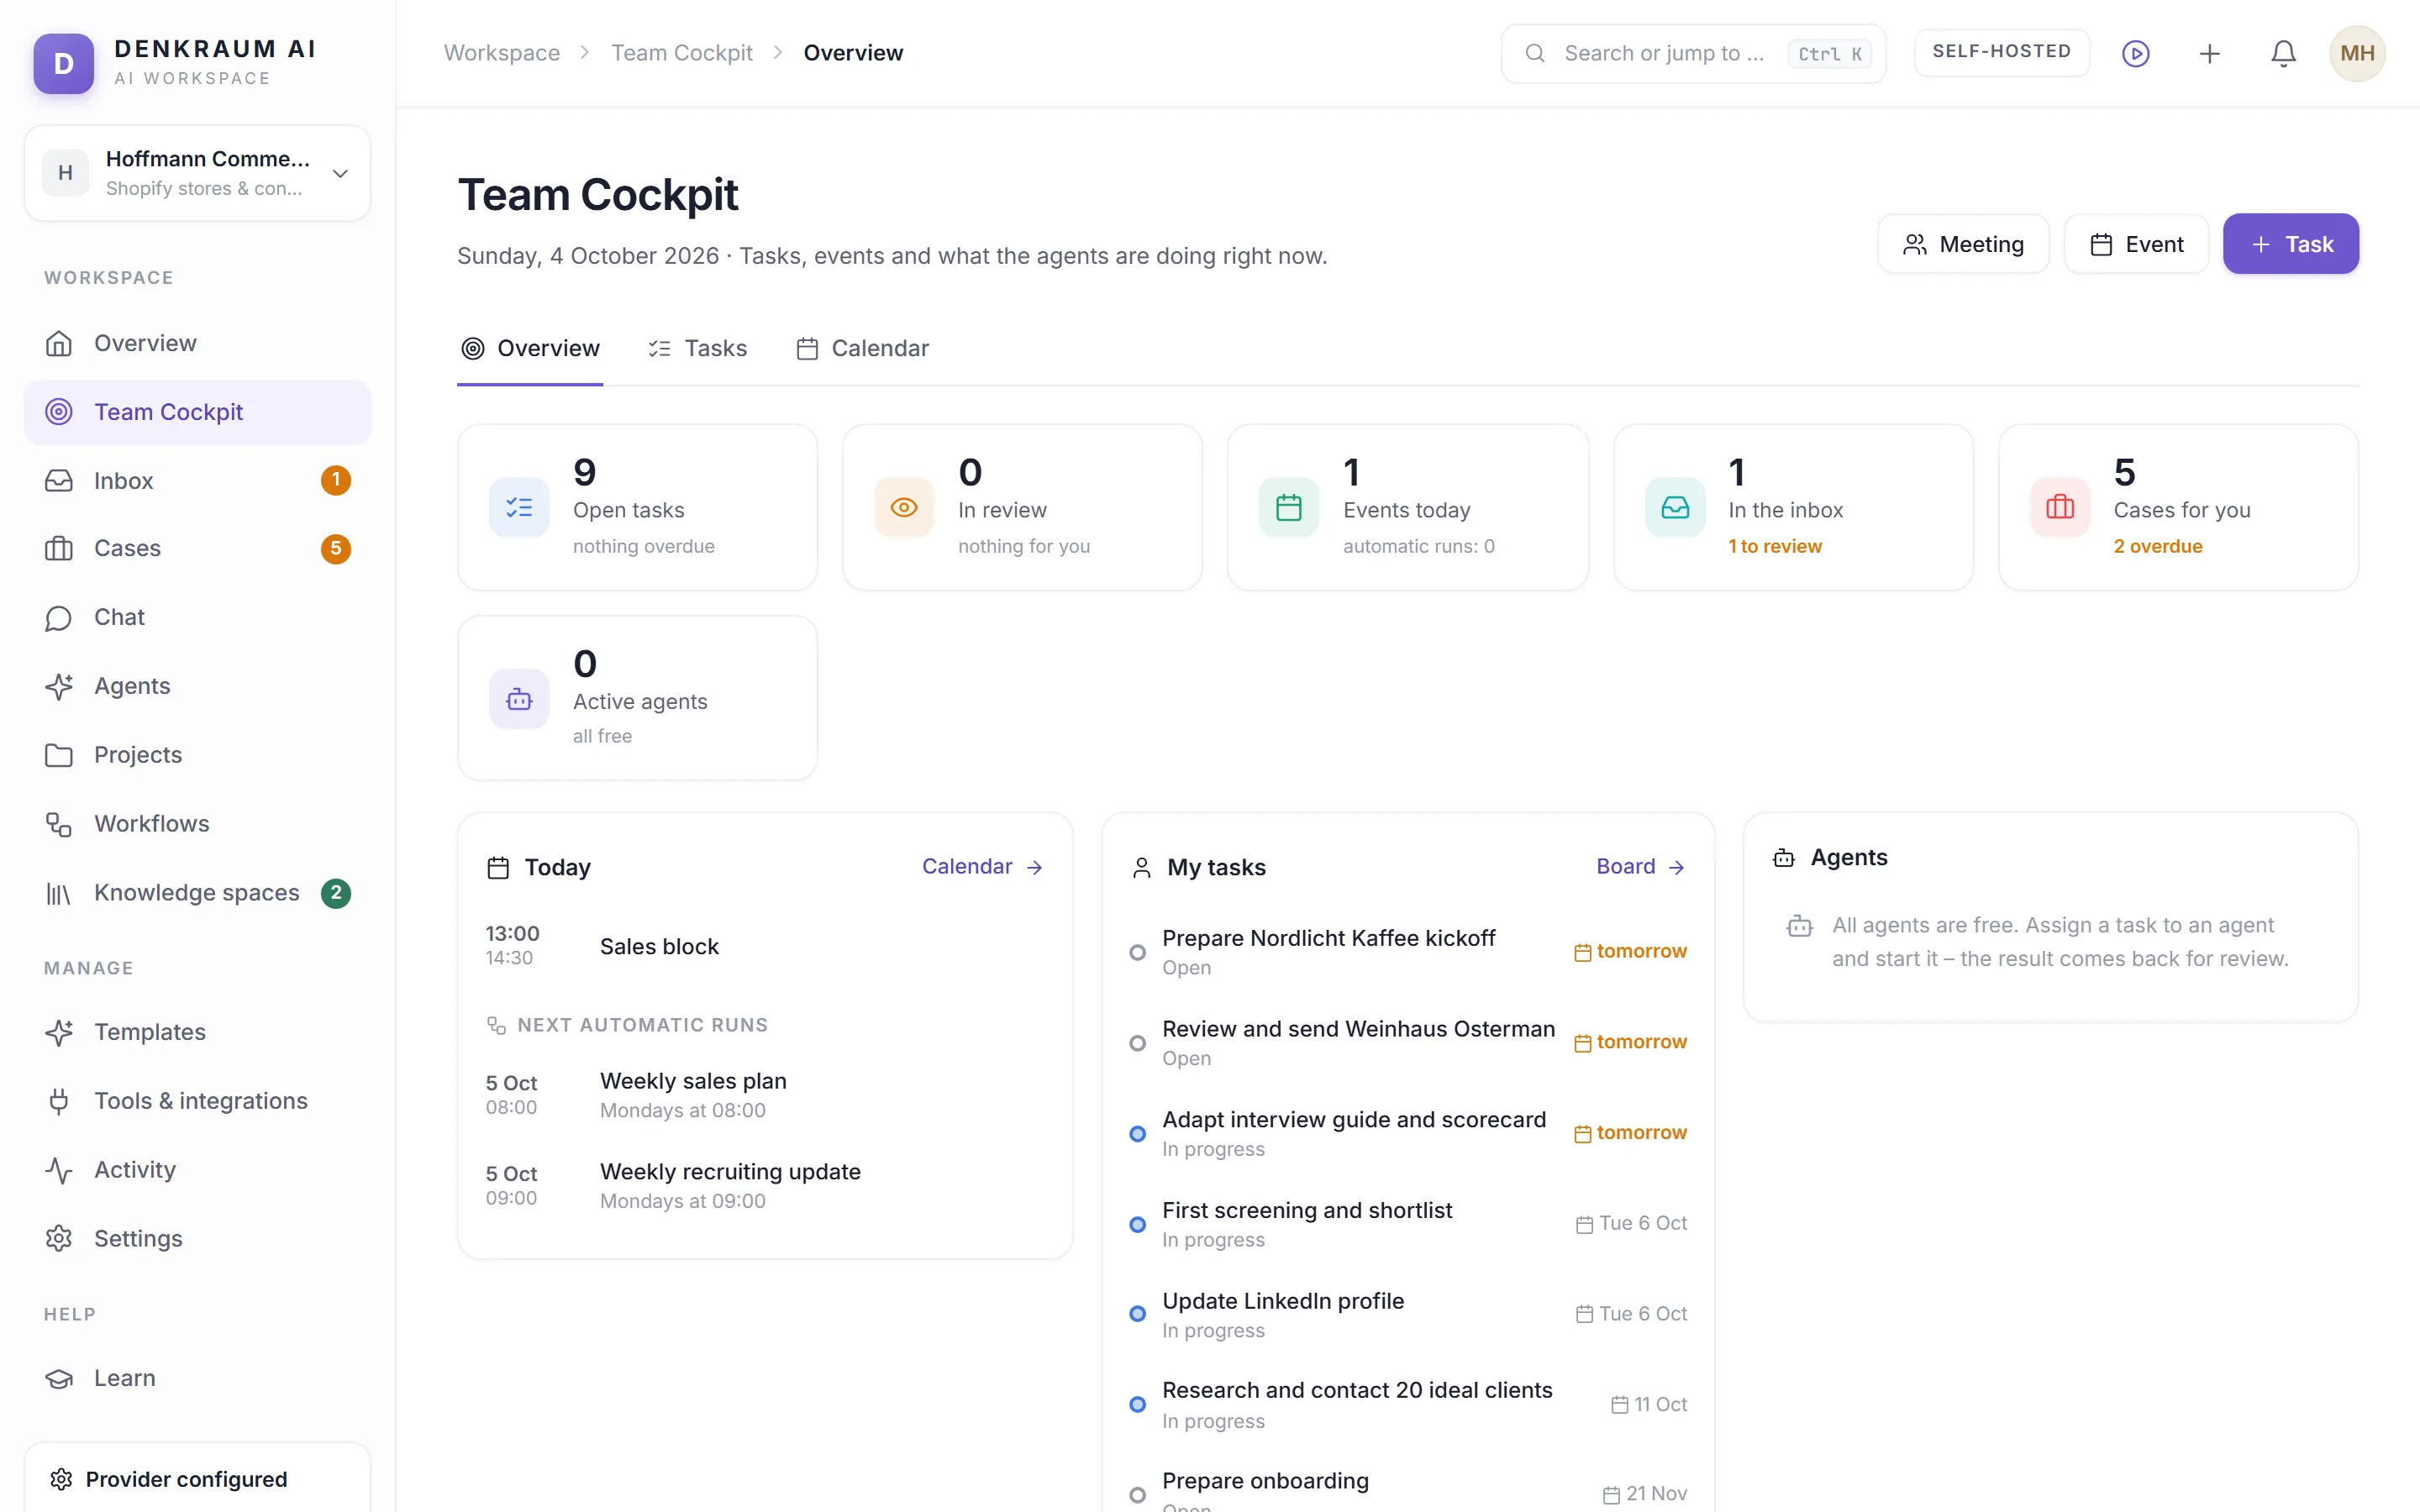Click the In the inbox tray icon

point(1675,507)
